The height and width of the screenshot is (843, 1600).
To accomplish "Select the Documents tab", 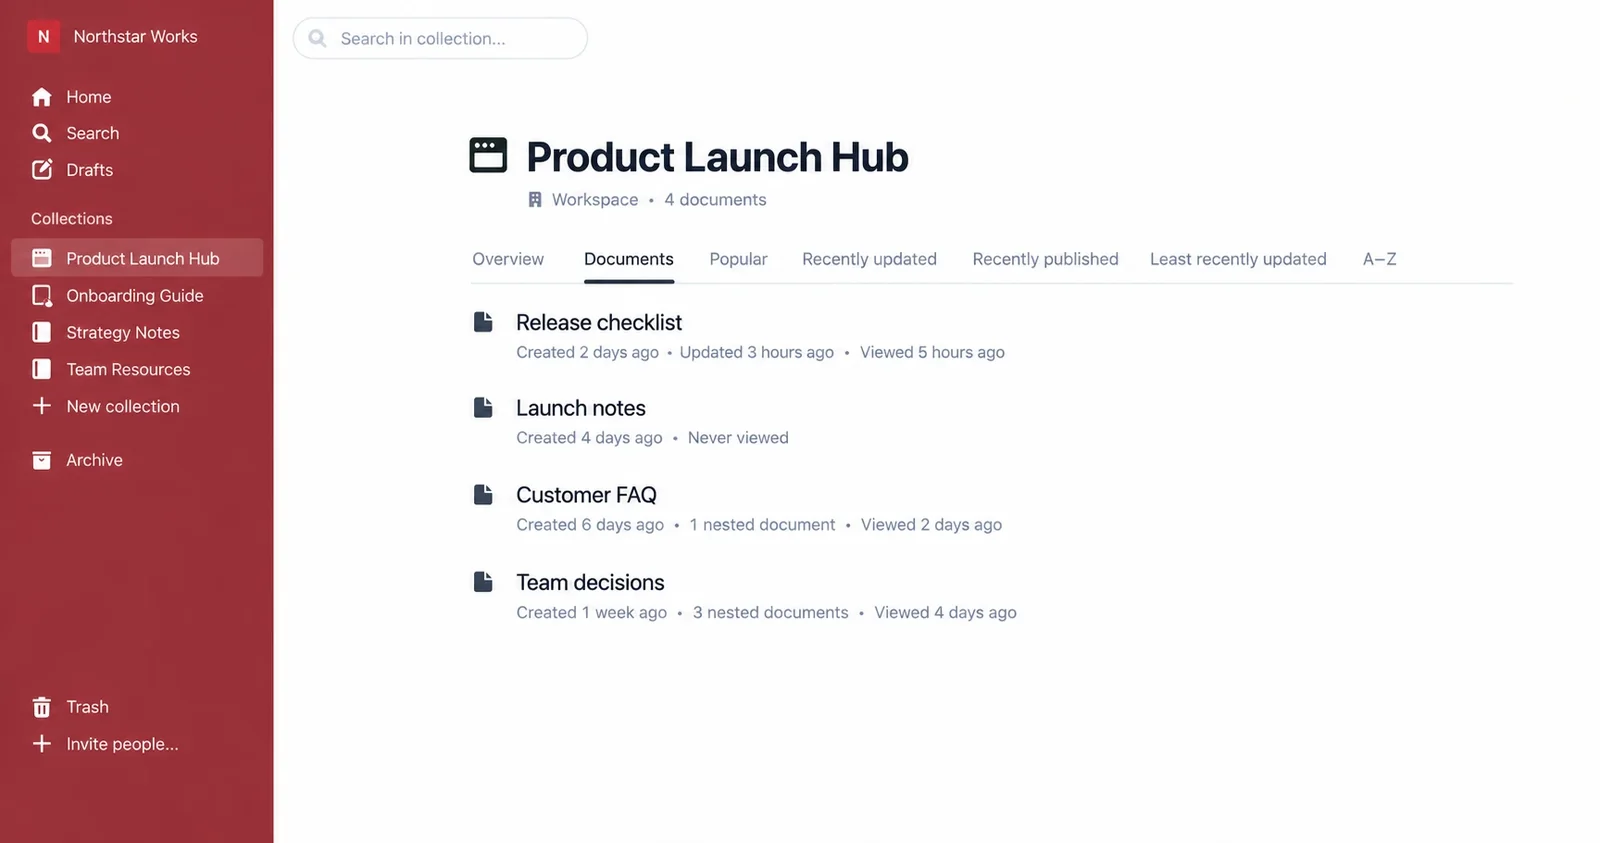I will tap(629, 259).
